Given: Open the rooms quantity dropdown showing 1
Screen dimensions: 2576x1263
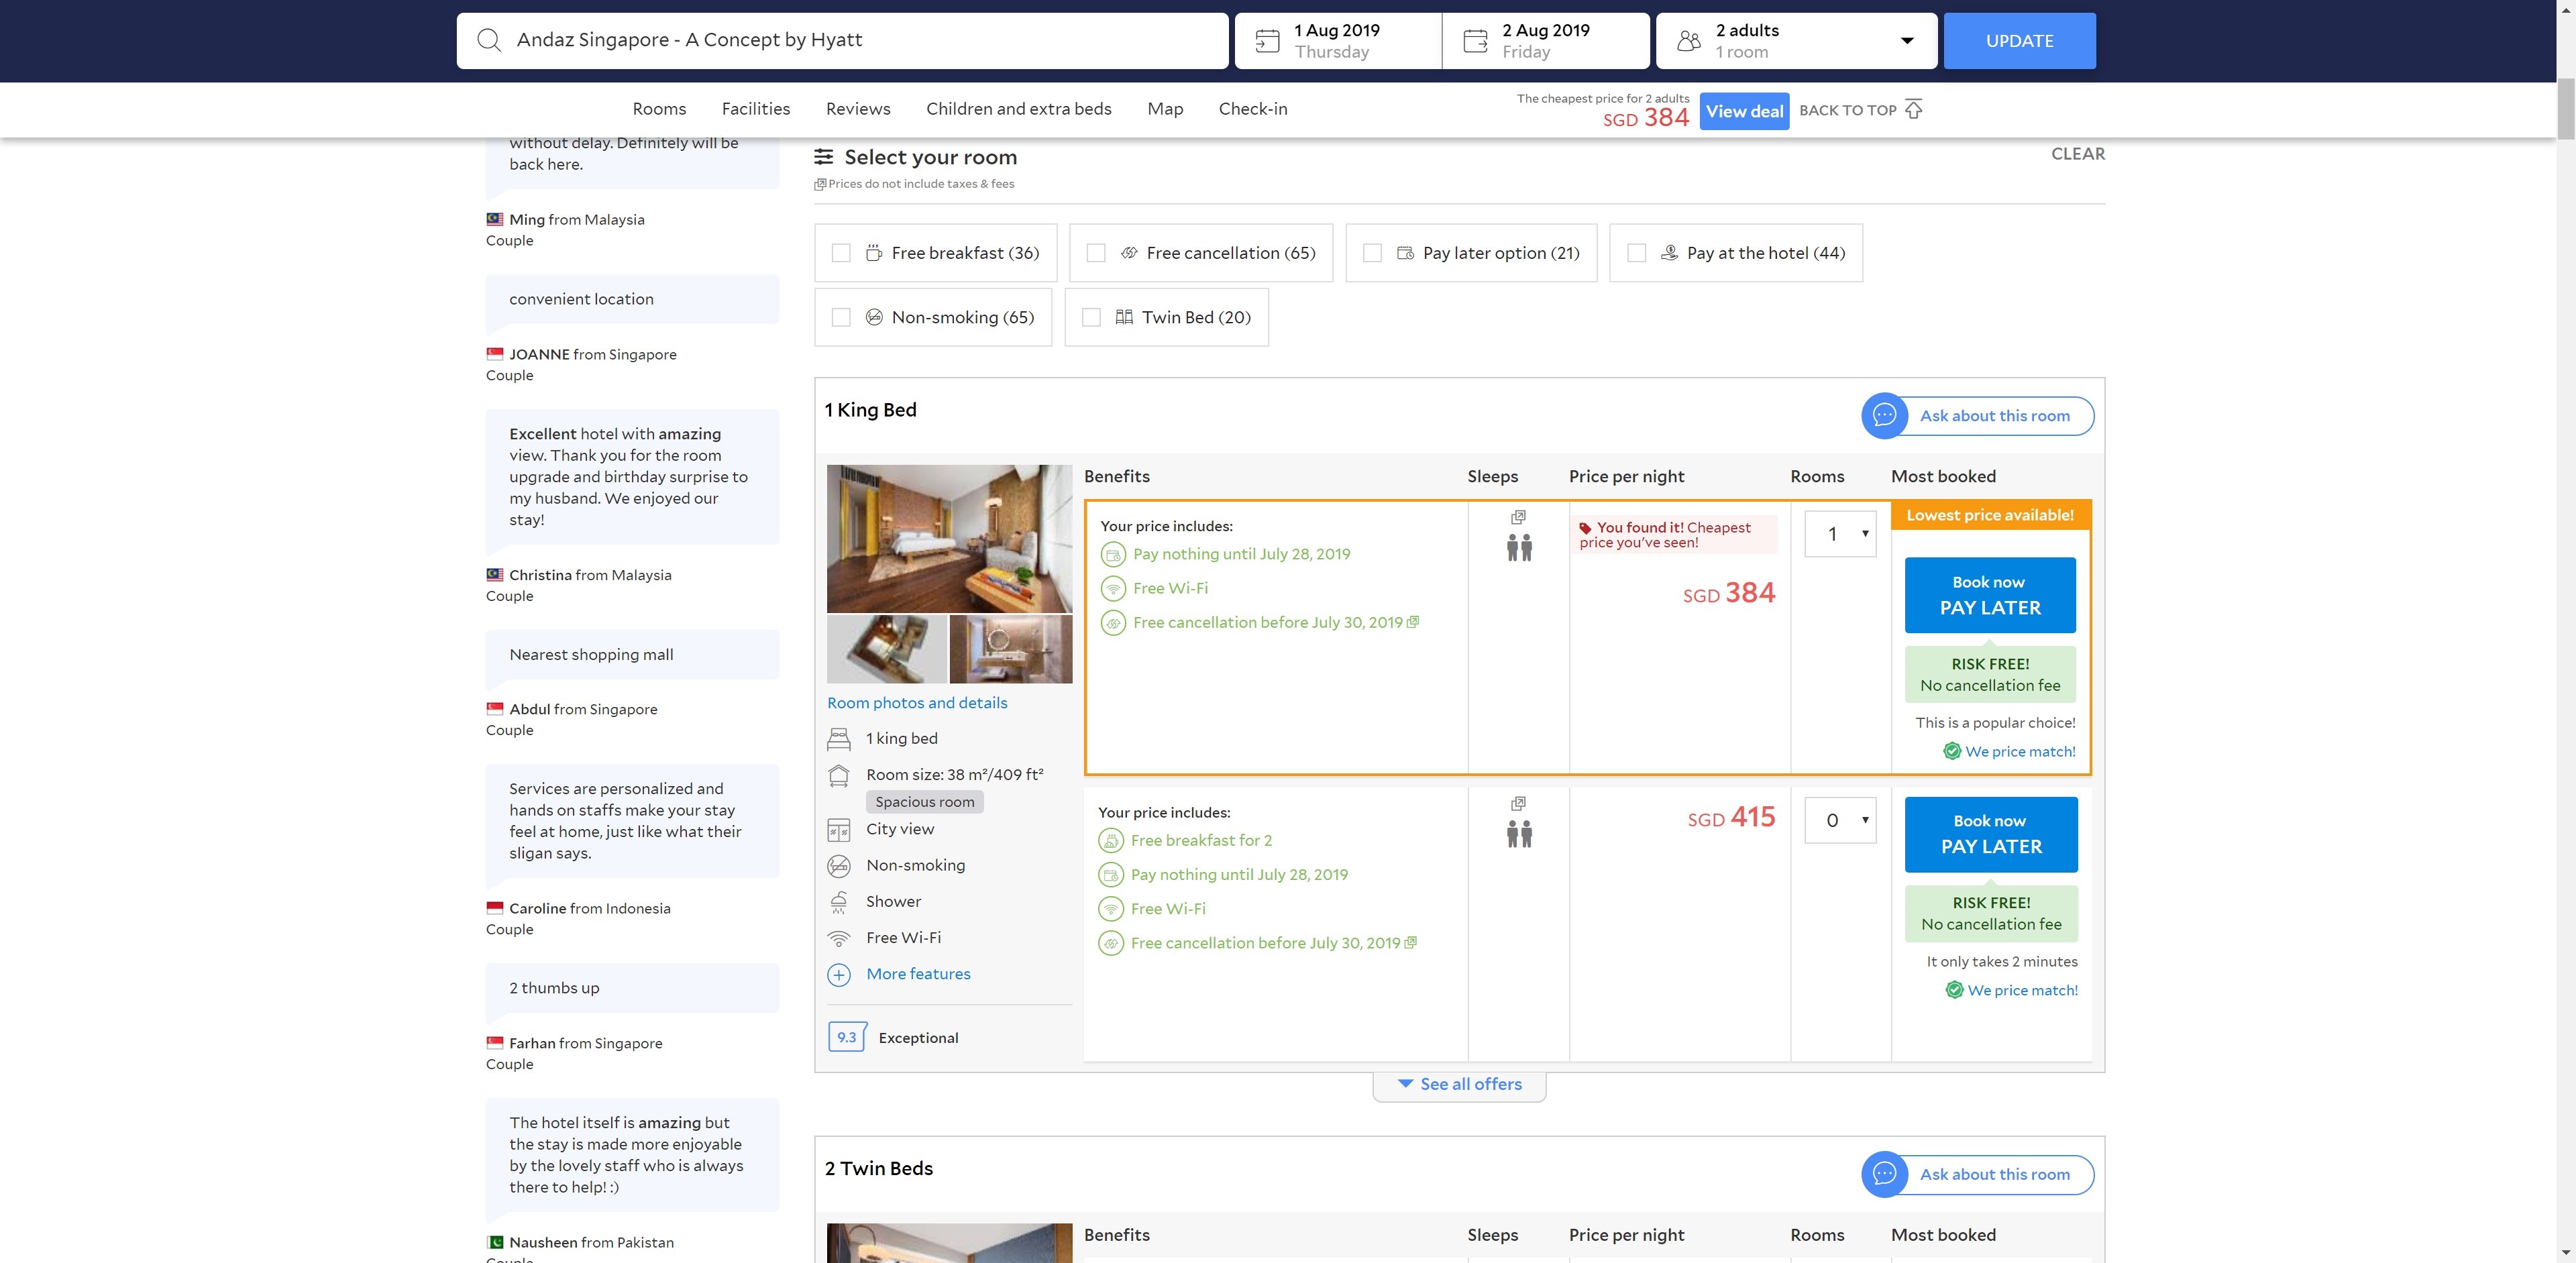Looking at the screenshot, I should [x=1840, y=534].
